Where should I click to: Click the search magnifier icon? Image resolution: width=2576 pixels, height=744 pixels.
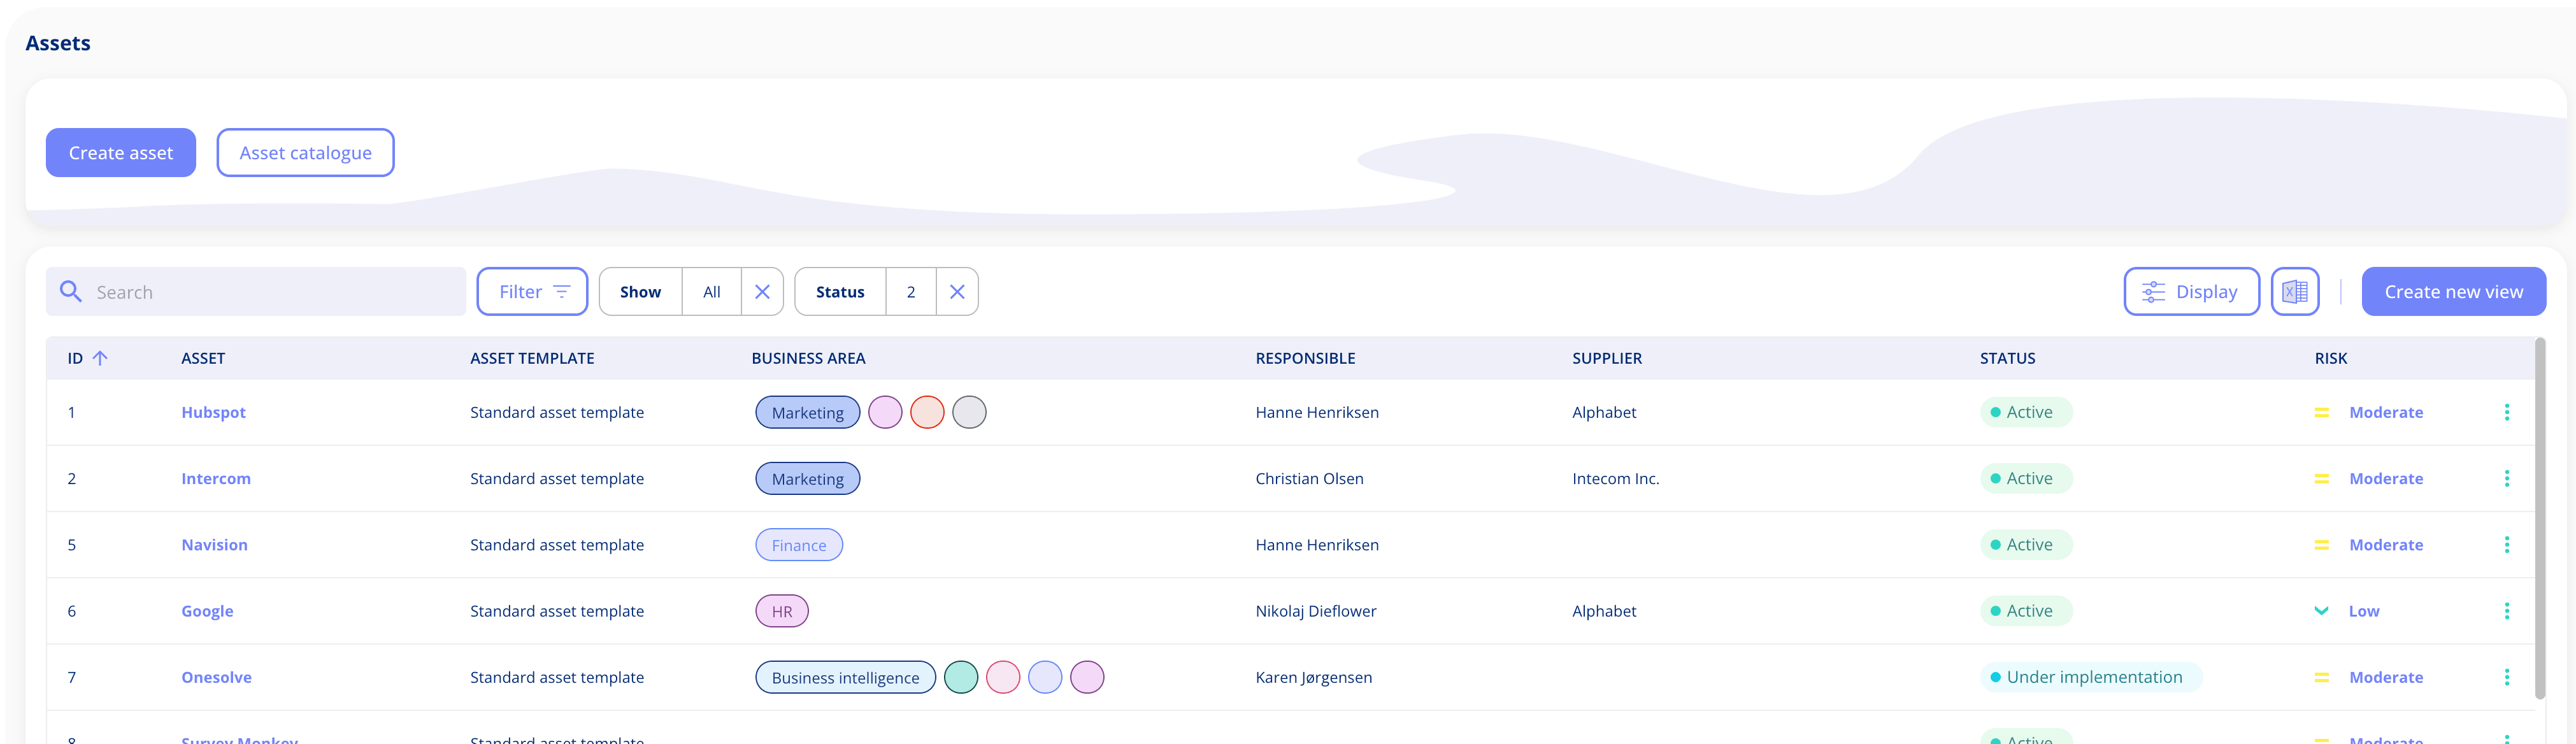[x=71, y=291]
